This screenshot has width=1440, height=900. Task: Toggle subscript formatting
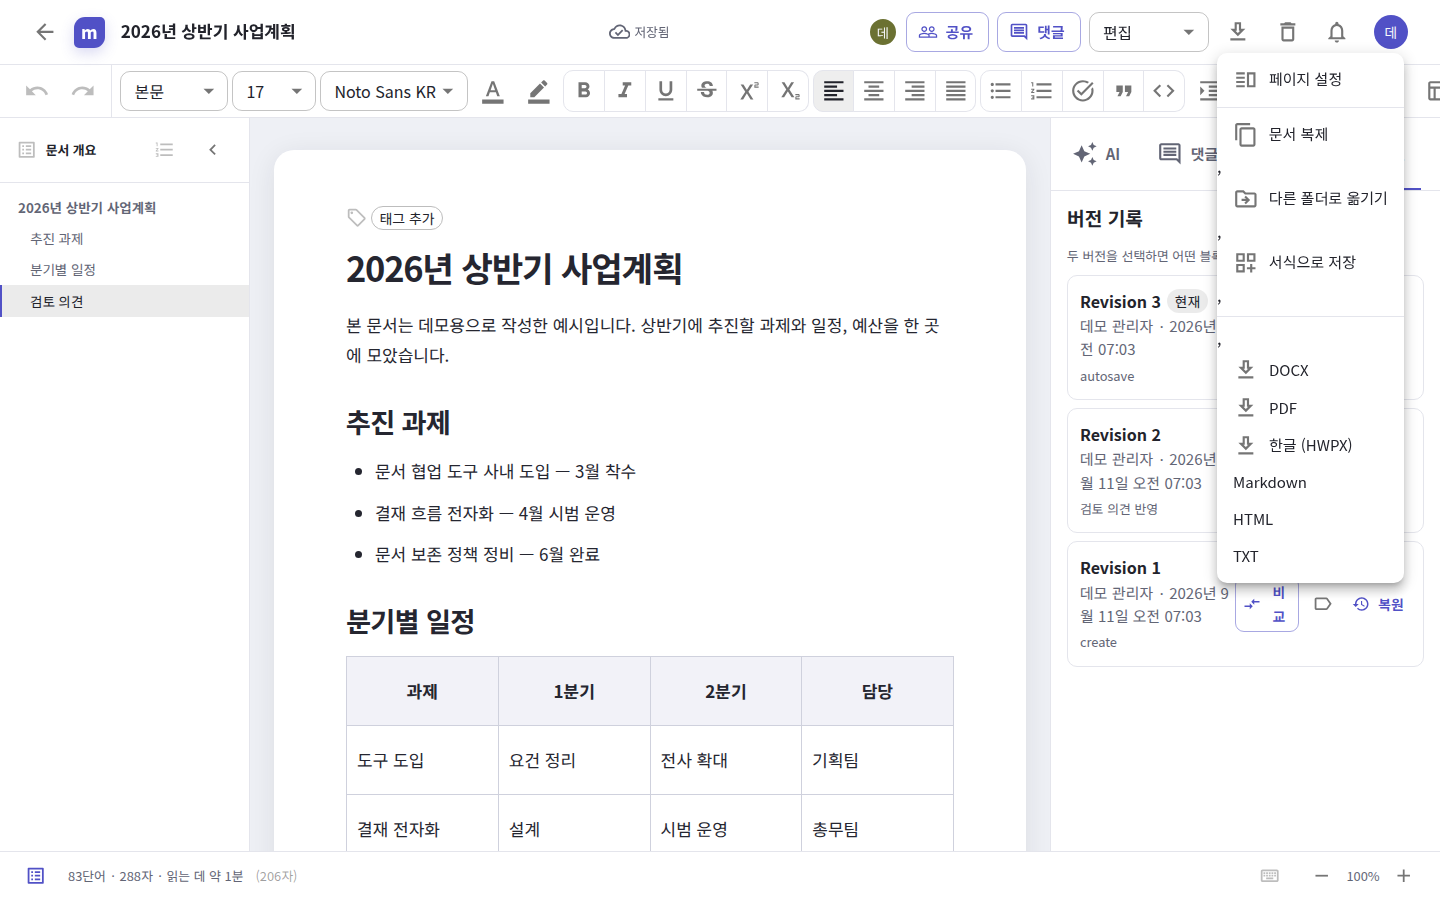[x=789, y=91]
